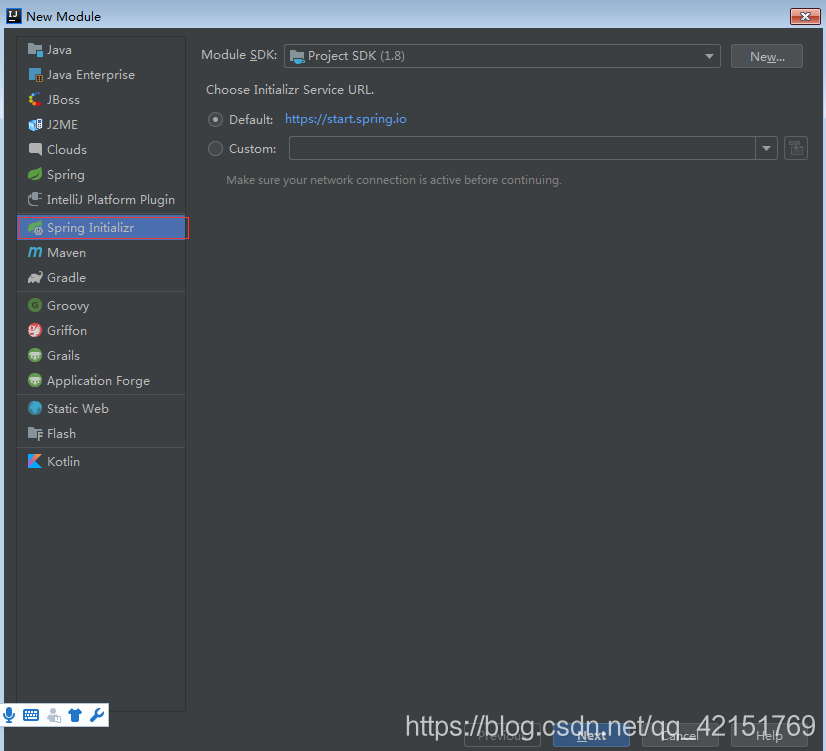Select Maven module type
The width and height of the screenshot is (826, 751).
pyautogui.click(x=101, y=252)
